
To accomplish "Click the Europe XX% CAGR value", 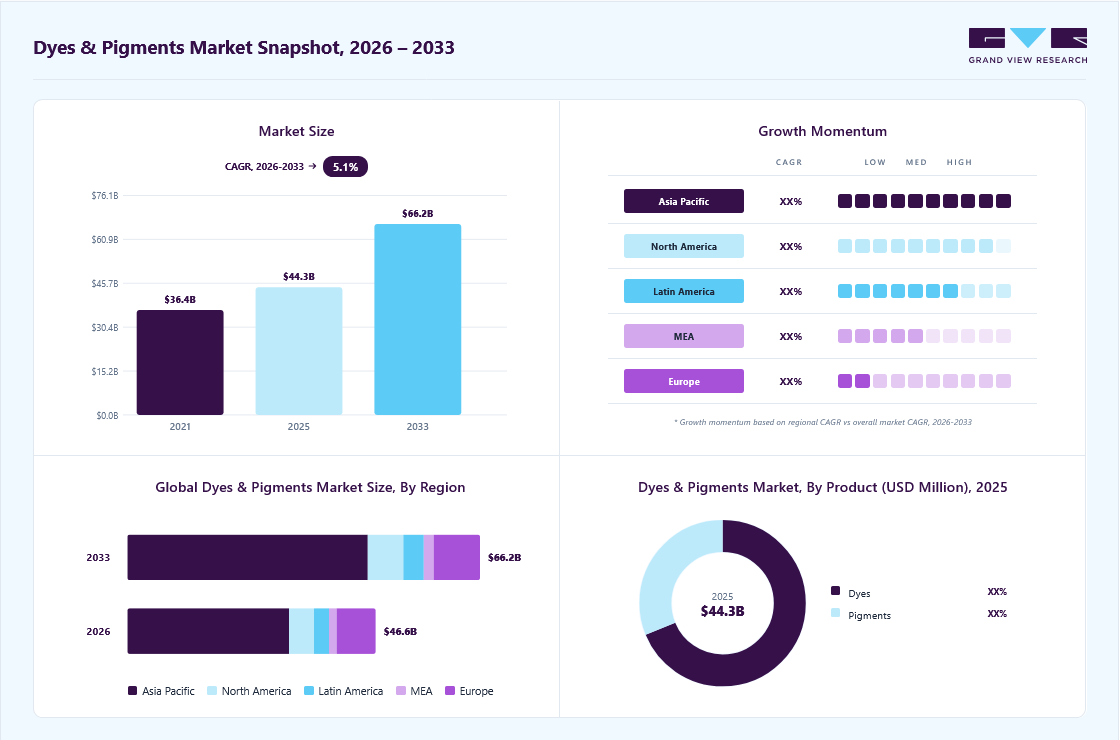I will [791, 381].
